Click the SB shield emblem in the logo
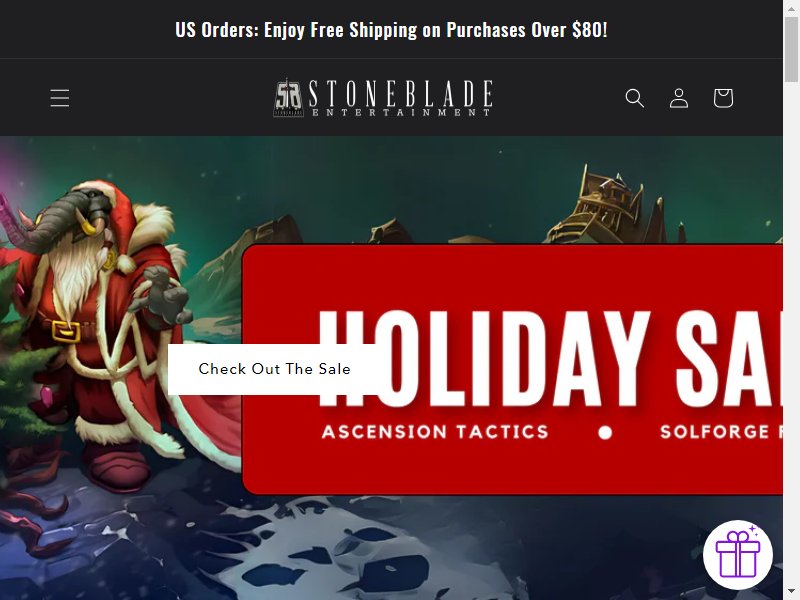This screenshot has height=600, width=800. click(289, 97)
